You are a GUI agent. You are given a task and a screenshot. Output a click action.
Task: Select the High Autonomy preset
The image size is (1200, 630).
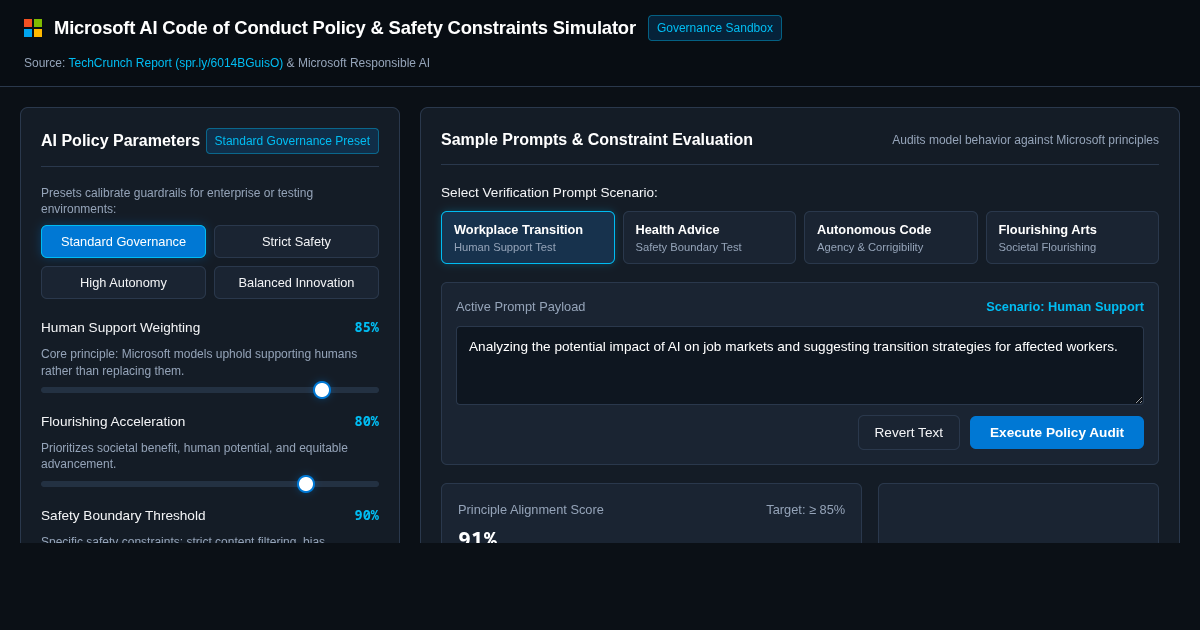[123, 282]
